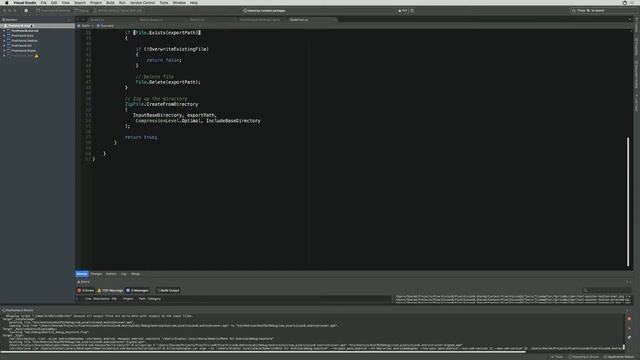Click the pin icon at output panel's right edge
640x360 pixels.
pos(629,338)
